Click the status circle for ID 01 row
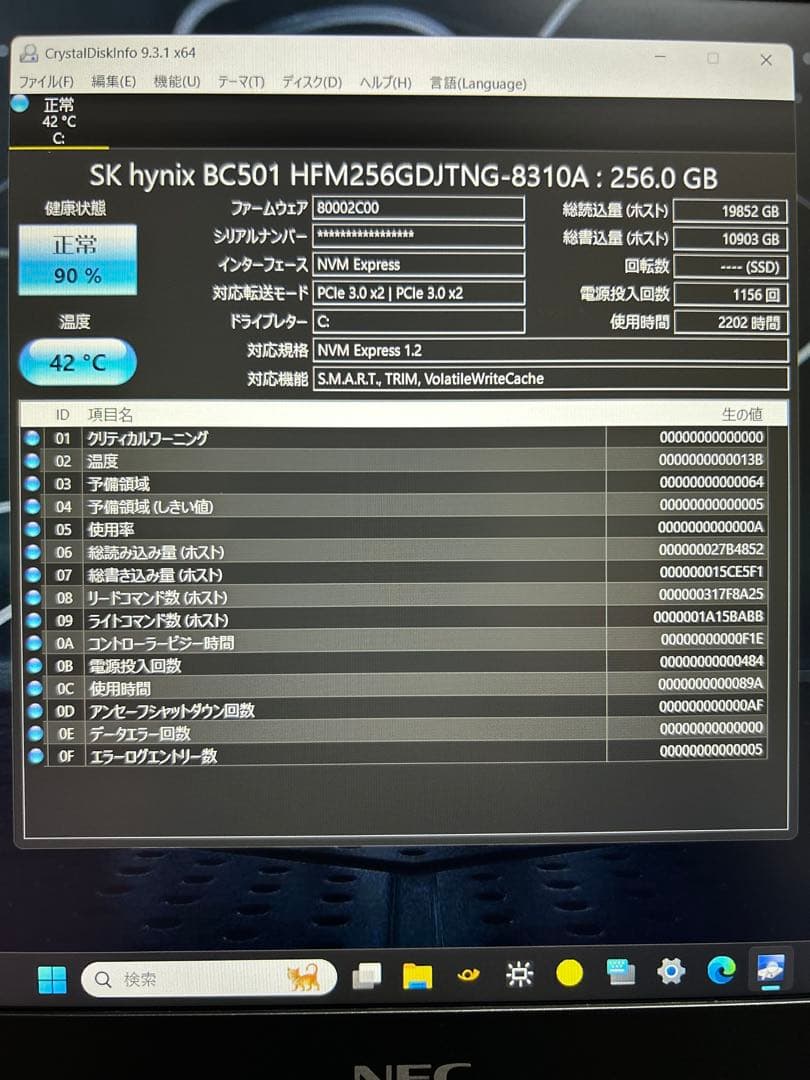810x1080 pixels. pyautogui.click(x=32, y=438)
